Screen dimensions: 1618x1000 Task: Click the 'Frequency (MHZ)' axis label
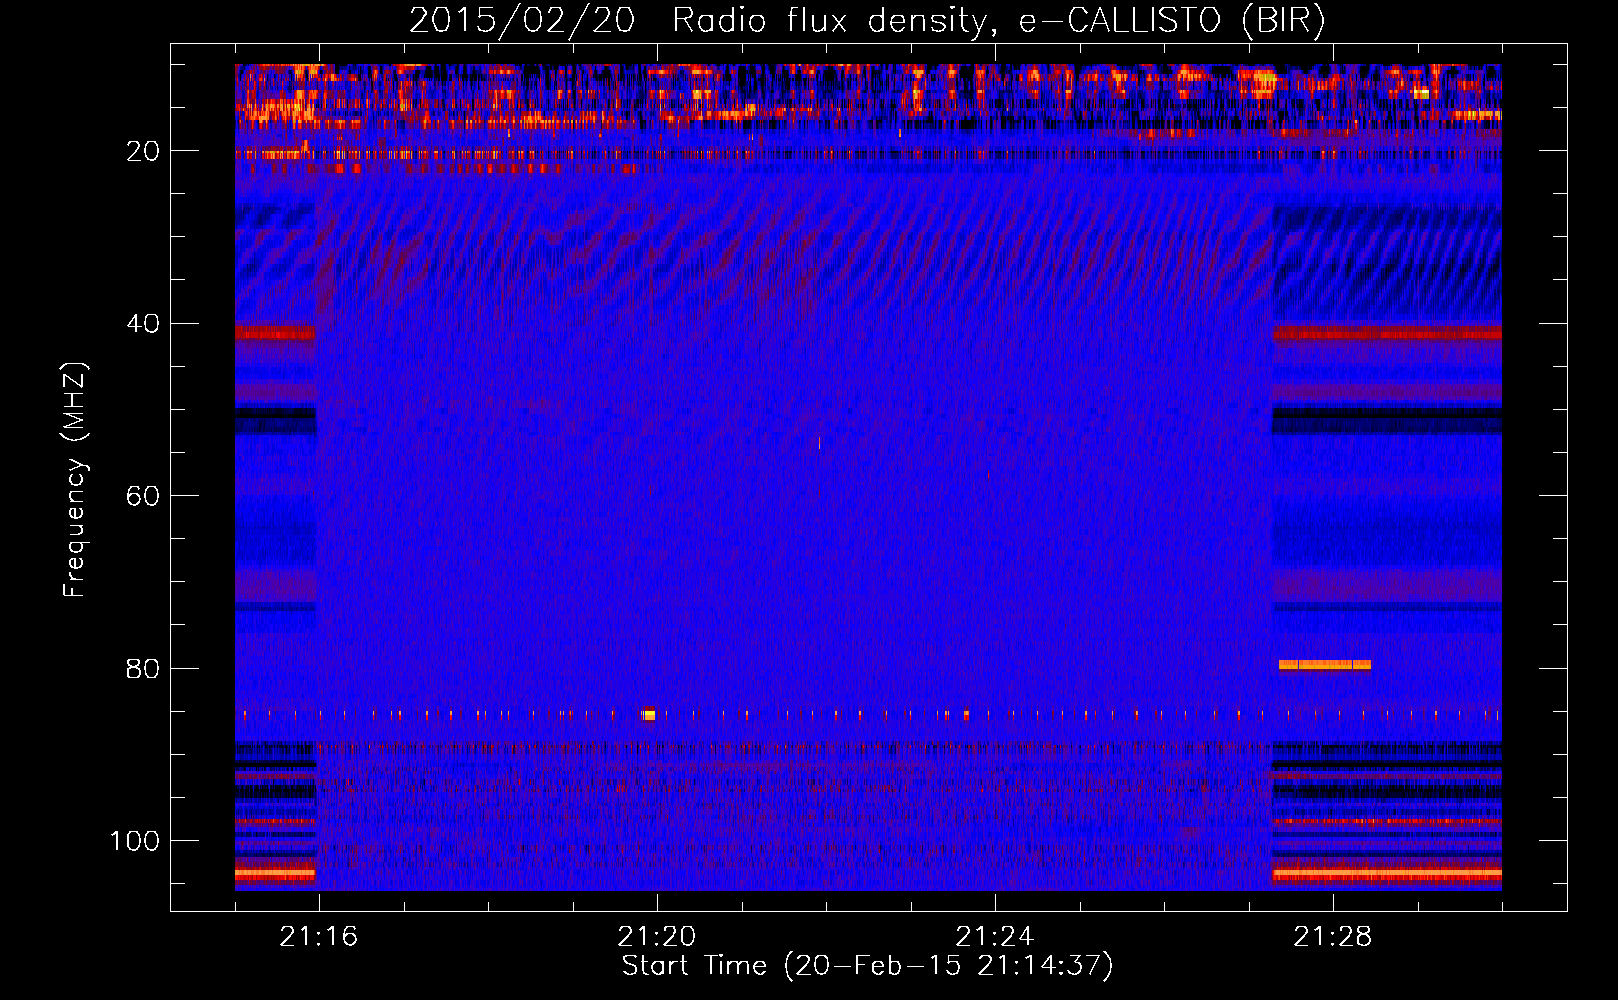(x=75, y=479)
